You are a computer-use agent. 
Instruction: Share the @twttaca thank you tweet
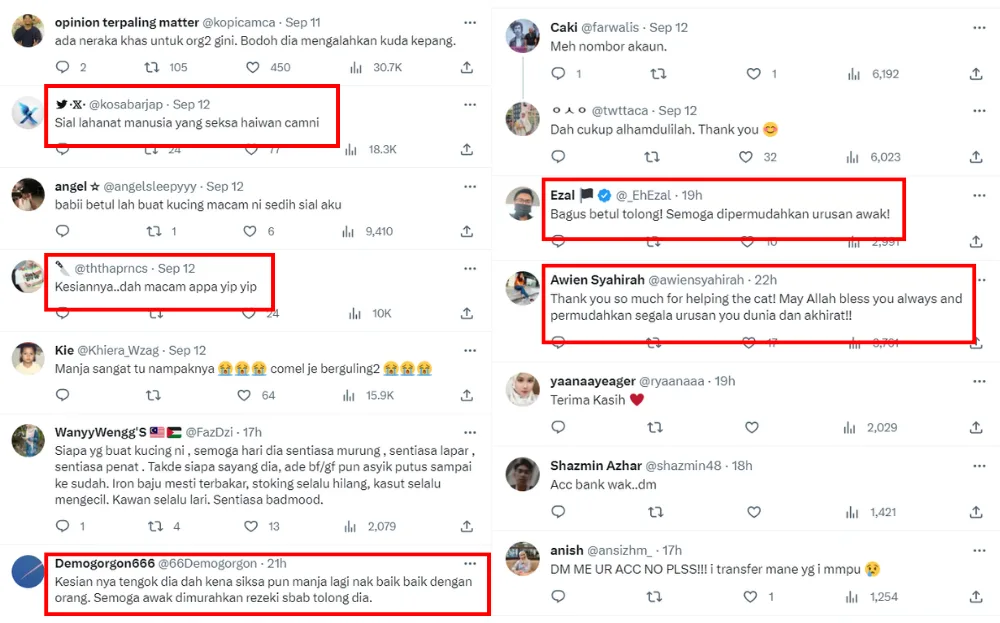pyautogui.click(x=976, y=157)
